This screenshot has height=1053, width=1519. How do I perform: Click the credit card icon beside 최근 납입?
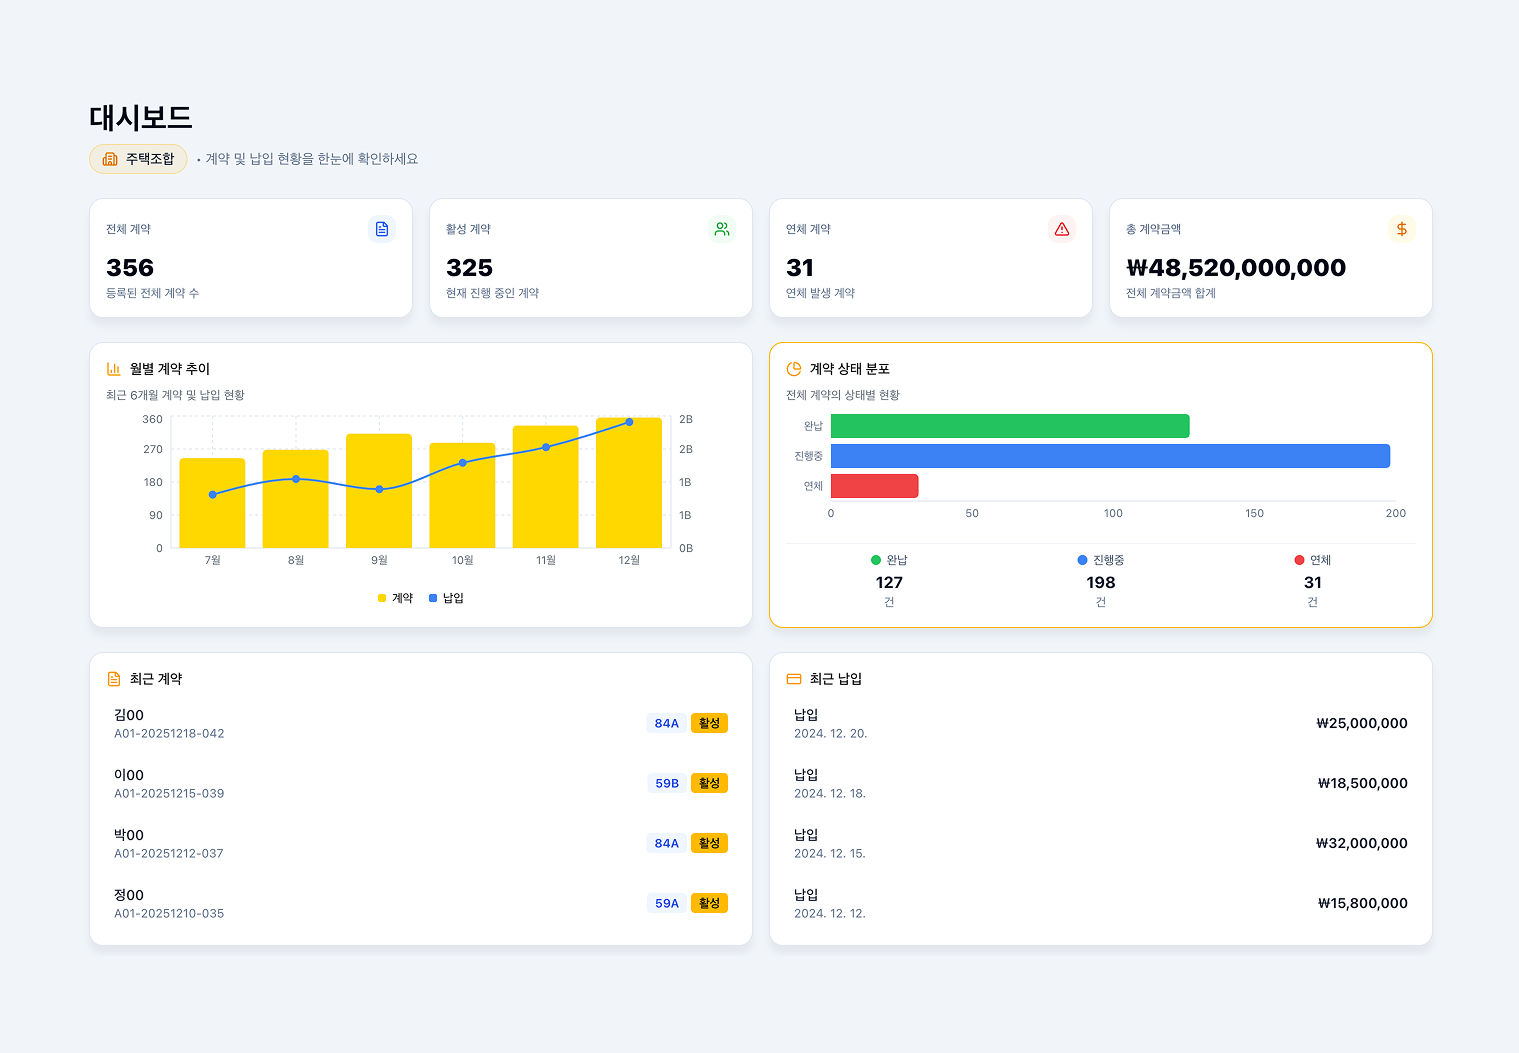[x=794, y=679]
